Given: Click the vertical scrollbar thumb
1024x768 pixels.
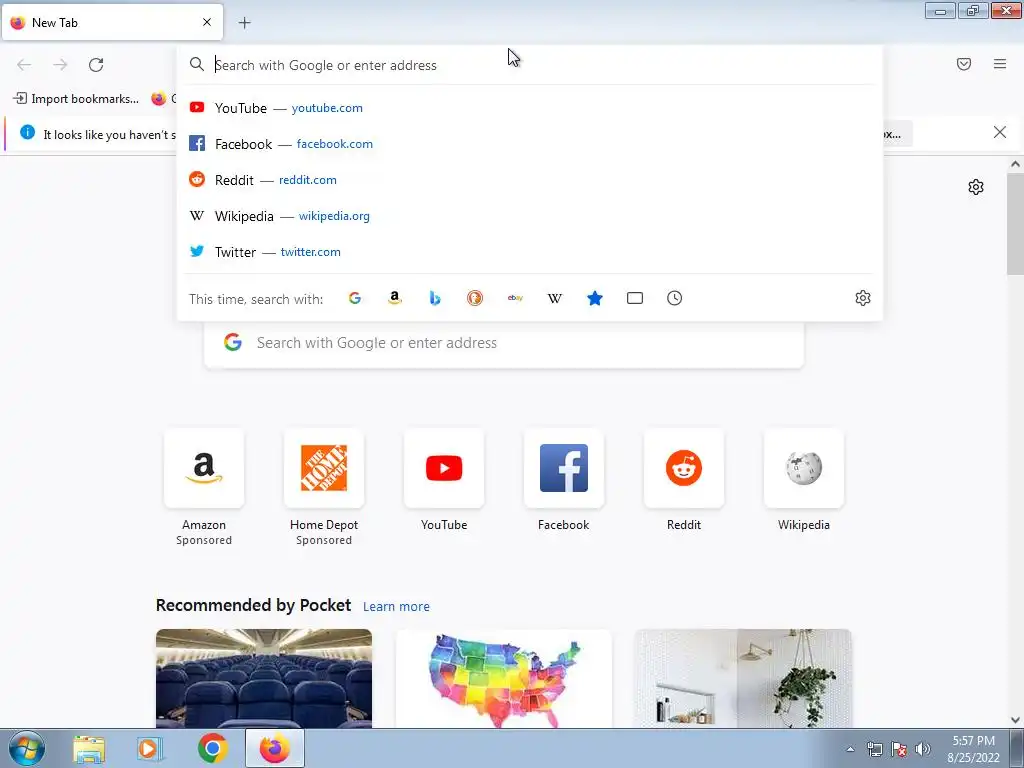Looking at the screenshot, I should [x=1016, y=223].
